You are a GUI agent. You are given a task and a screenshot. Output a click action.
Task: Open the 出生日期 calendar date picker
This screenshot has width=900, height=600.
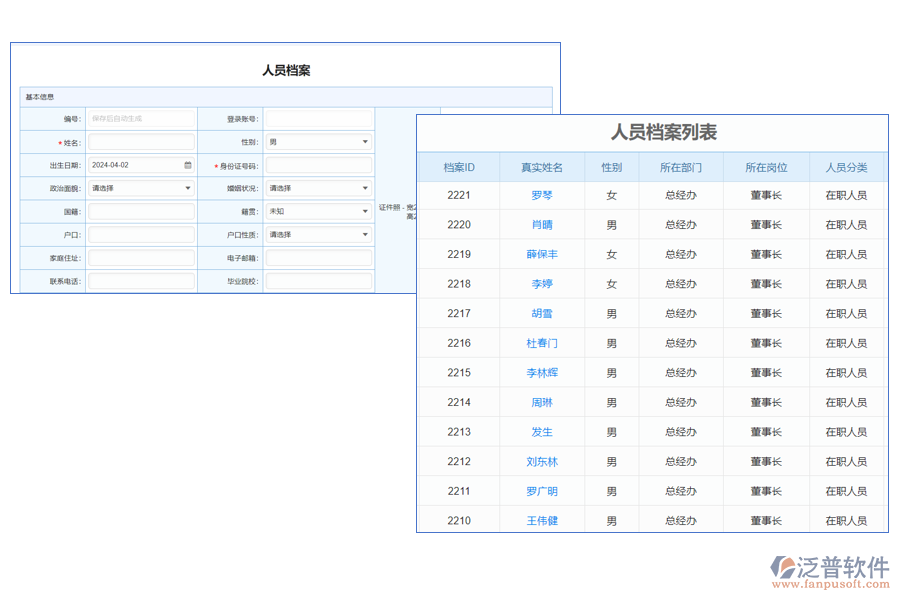[x=189, y=164]
